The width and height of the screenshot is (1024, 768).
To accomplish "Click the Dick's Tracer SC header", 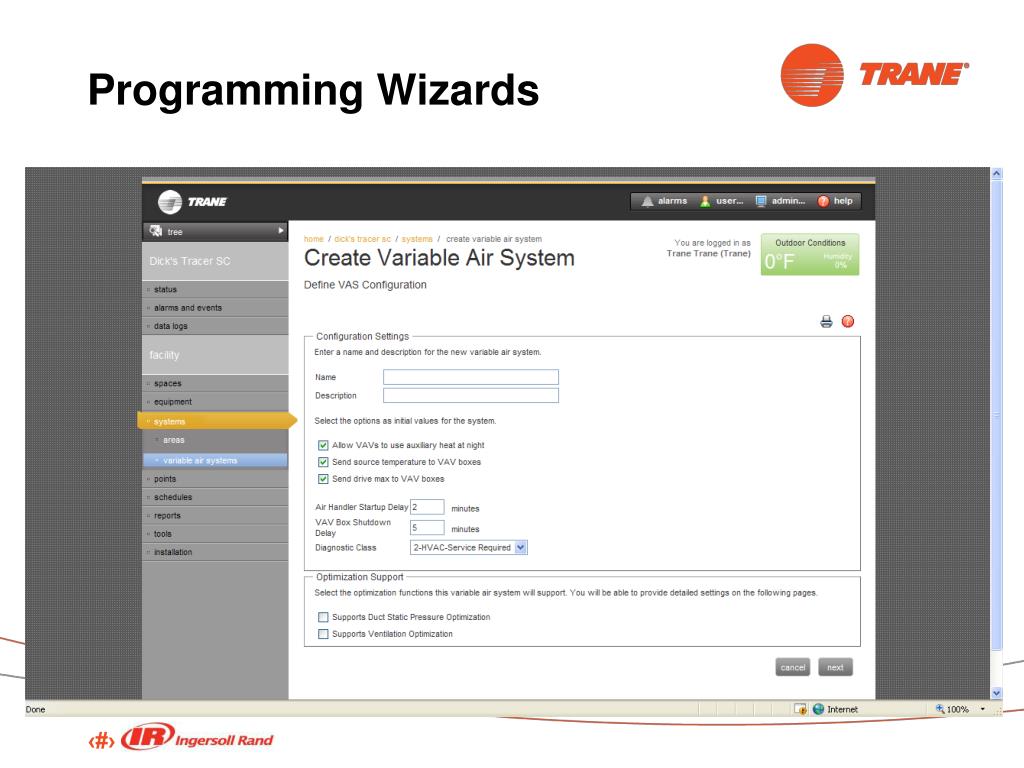I will point(215,261).
